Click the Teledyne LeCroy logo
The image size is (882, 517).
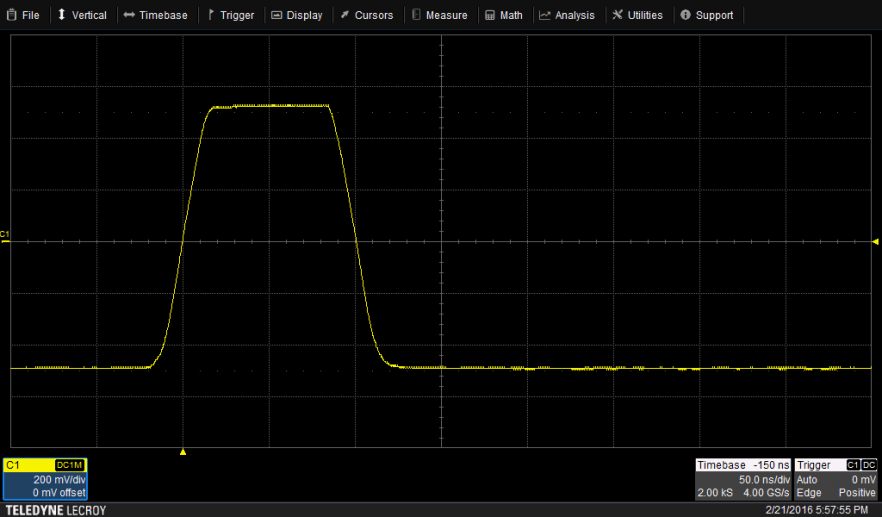click(x=55, y=510)
